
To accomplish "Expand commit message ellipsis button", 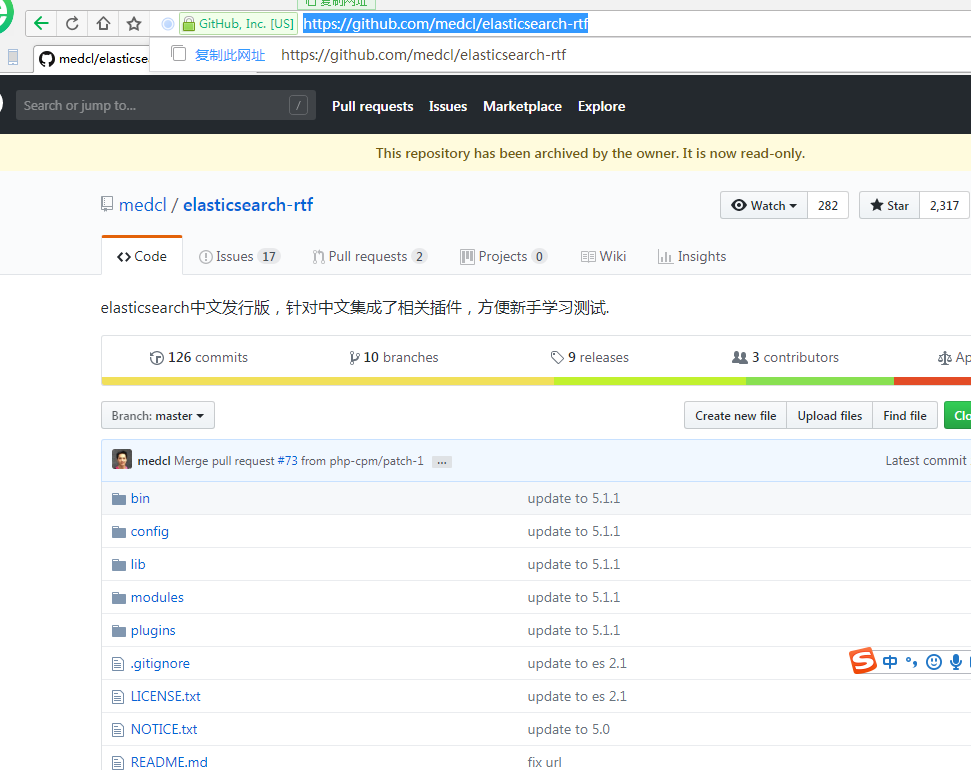I will 442,462.
